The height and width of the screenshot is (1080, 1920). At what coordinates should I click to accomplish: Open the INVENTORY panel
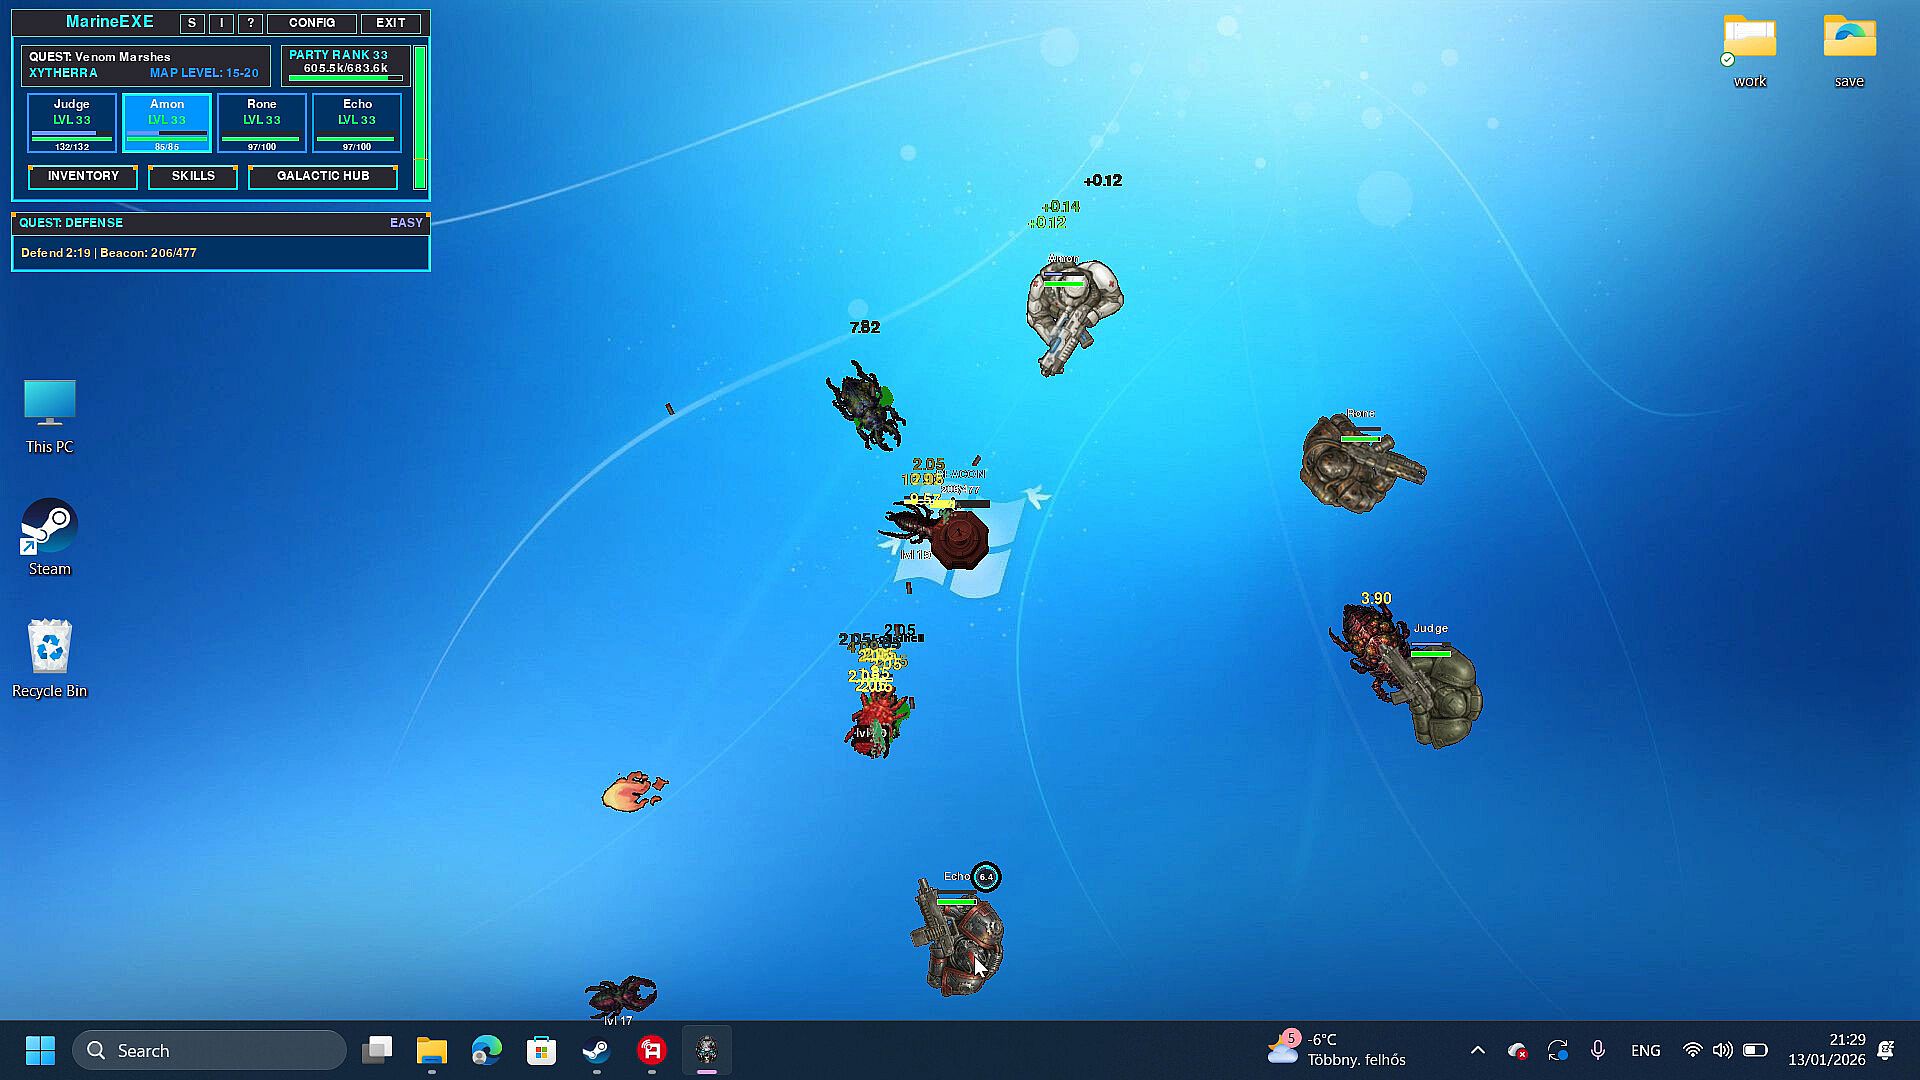[83, 176]
